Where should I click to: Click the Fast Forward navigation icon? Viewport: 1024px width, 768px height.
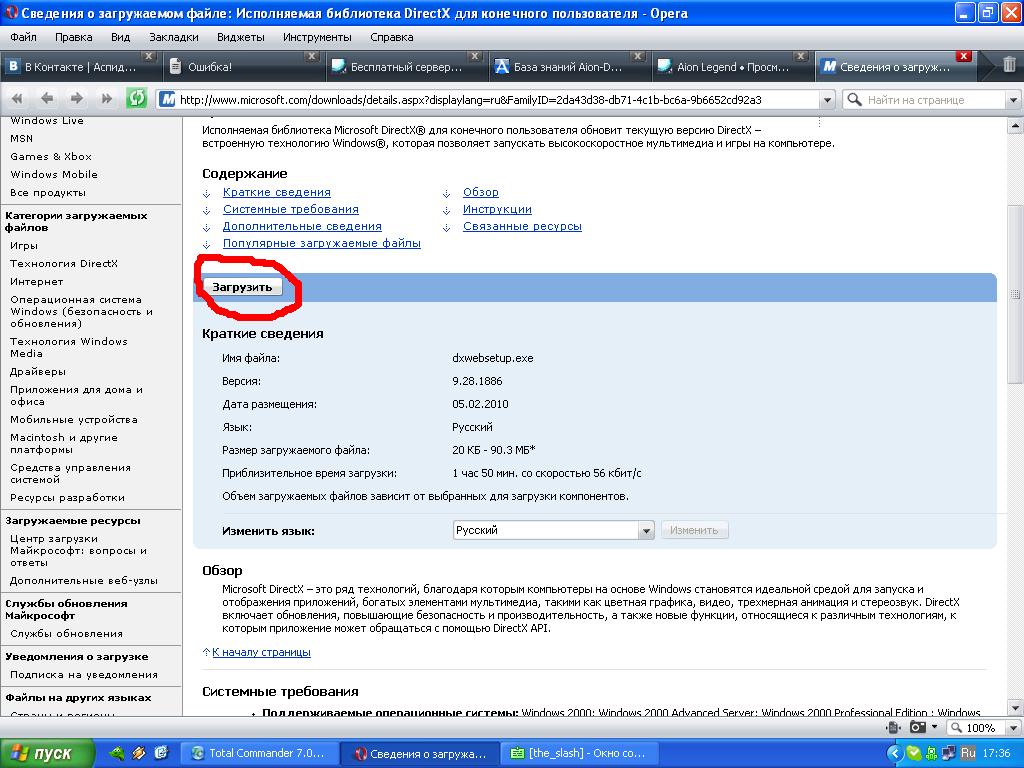point(106,99)
